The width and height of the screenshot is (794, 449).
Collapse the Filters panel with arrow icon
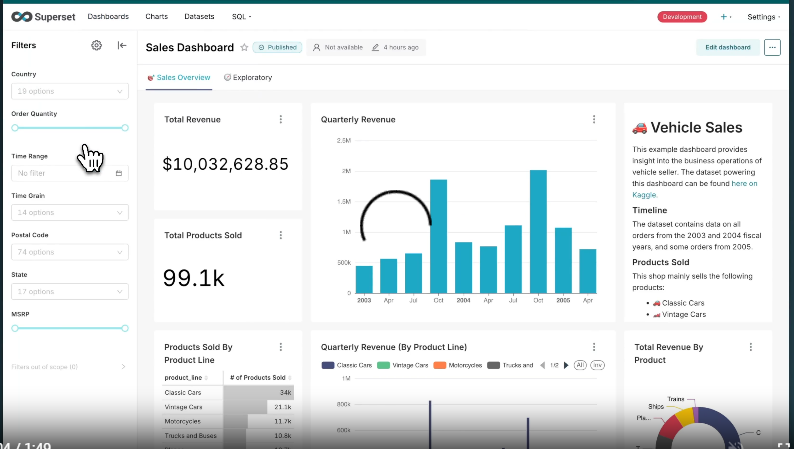[122, 46]
